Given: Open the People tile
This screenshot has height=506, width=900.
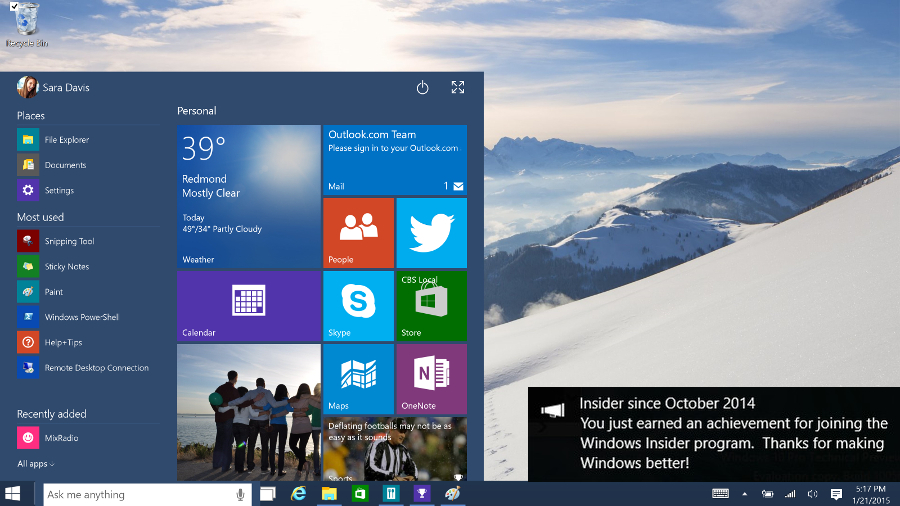Looking at the screenshot, I should click(x=358, y=232).
